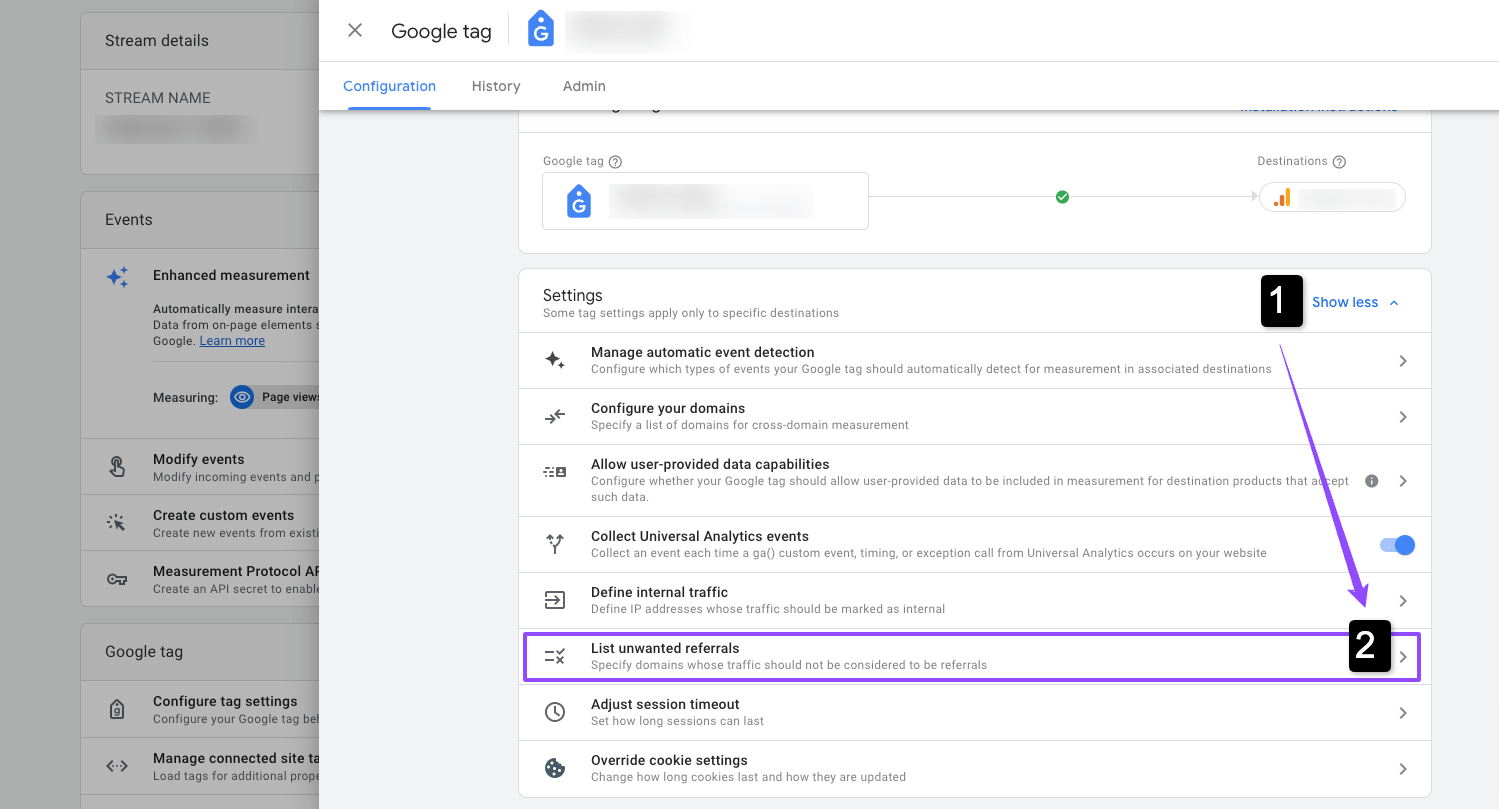Click the Adjust session timeout clock icon

[x=555, y=712]
